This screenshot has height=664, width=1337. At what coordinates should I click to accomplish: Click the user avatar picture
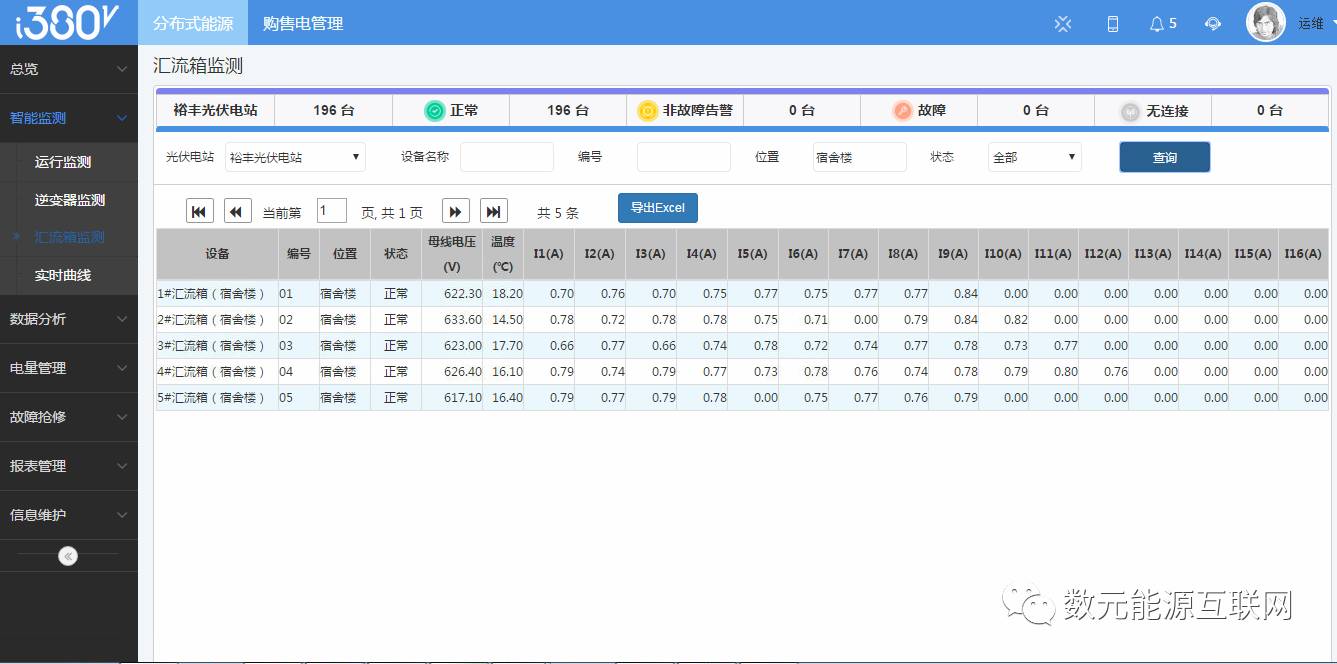click(1265, 22)
